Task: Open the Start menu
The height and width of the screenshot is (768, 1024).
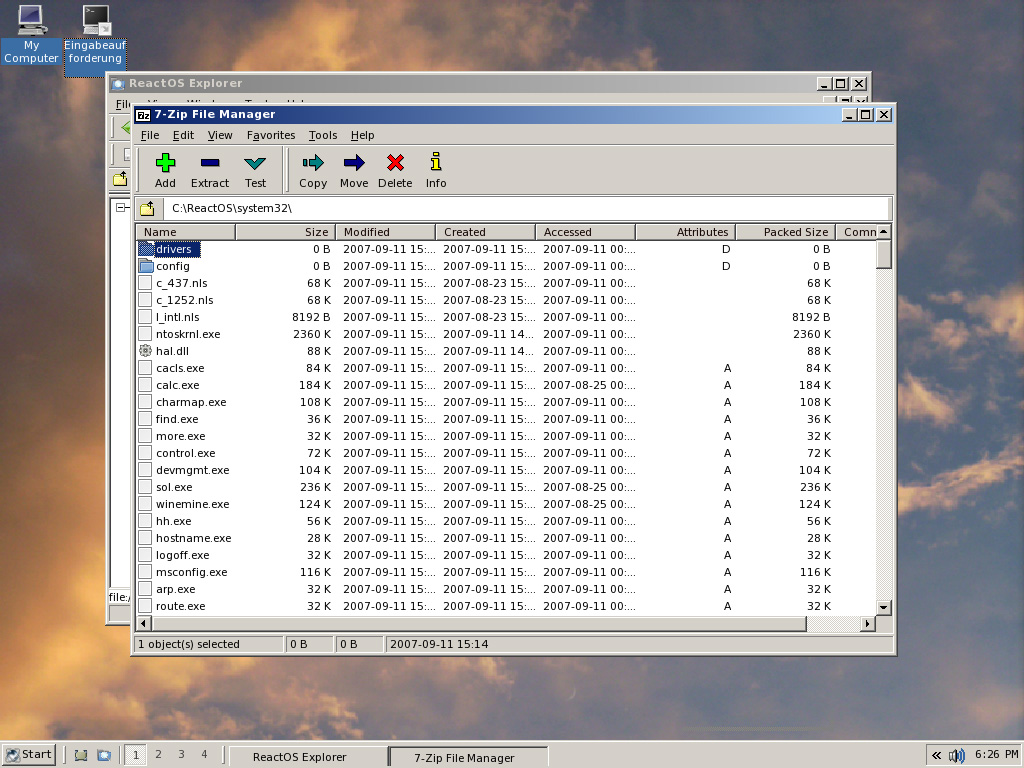Action: [28, 755]
